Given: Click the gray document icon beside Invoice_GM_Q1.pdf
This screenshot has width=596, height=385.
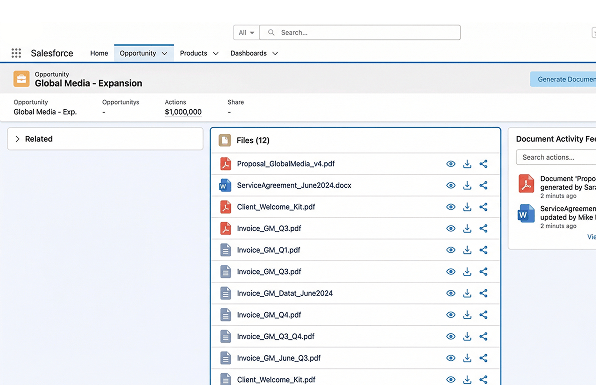Looking at the screenshot, I should pos(226,250).
